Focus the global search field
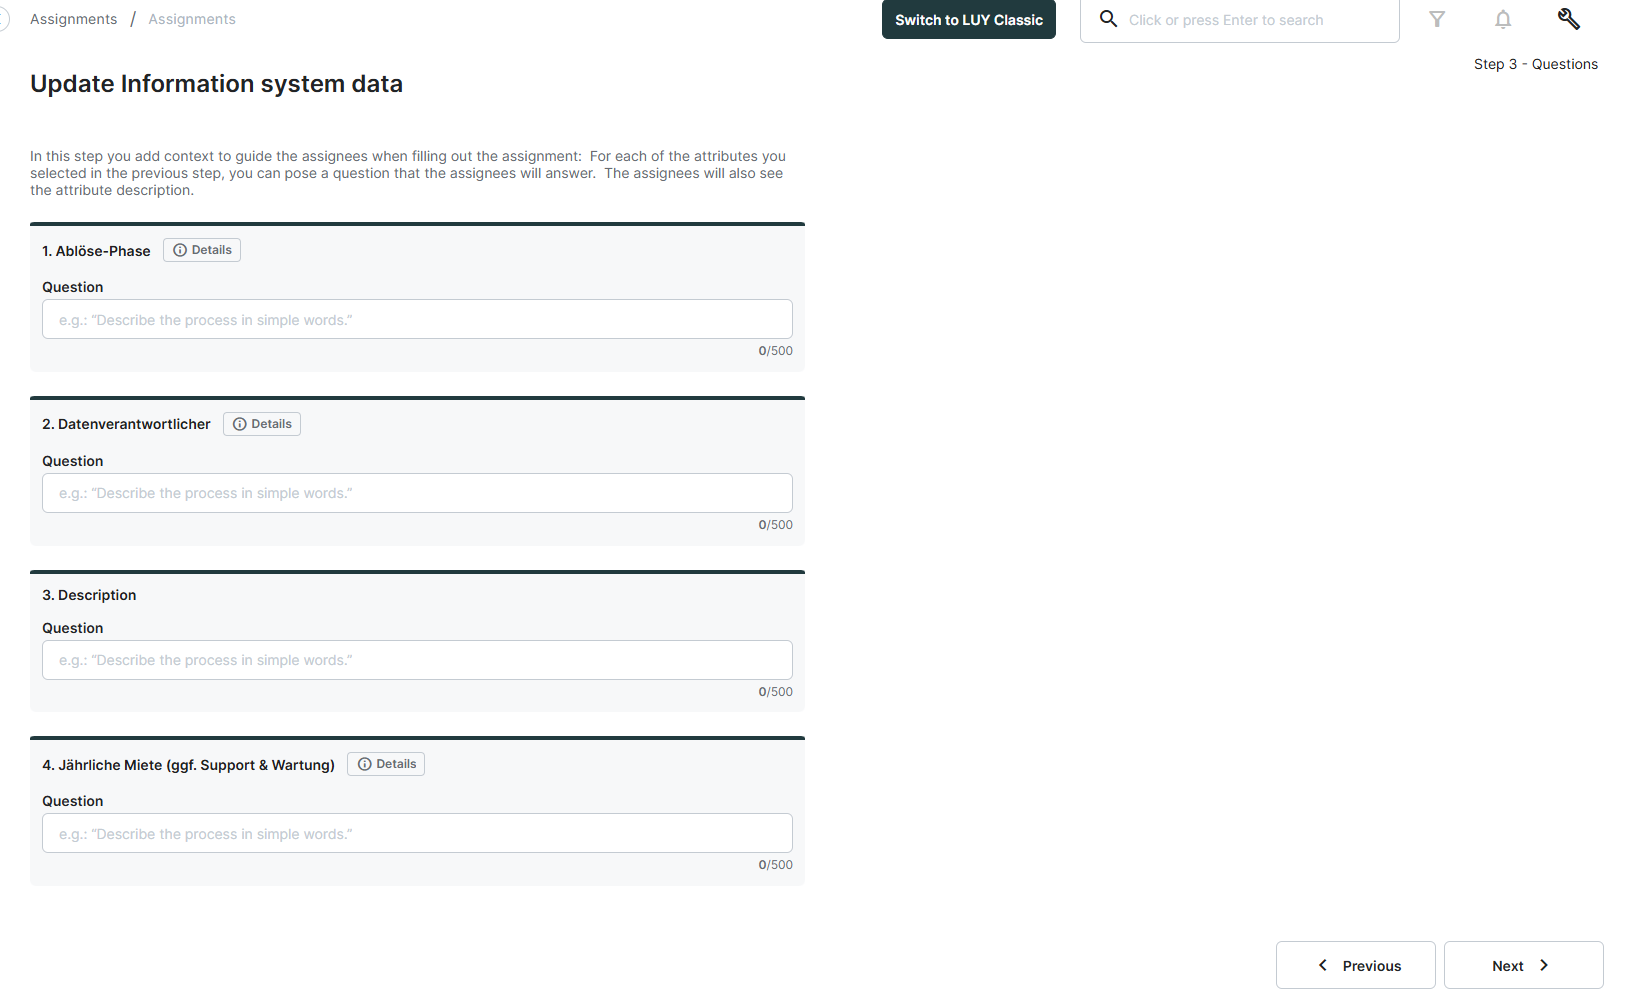This screenshot has height=1006, width=1628. click(1240, 20)
